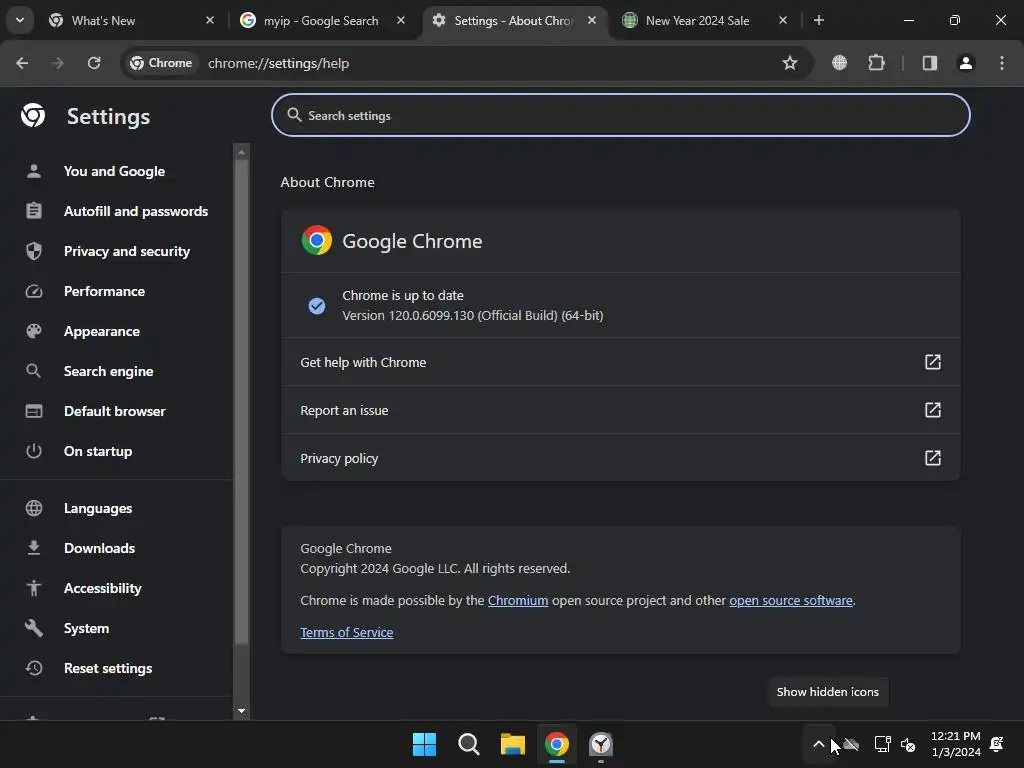The height and width of the screenshot is (768, 1024).
Task: Click the Chrome site info chip in address bar
Action: [161, 63]
